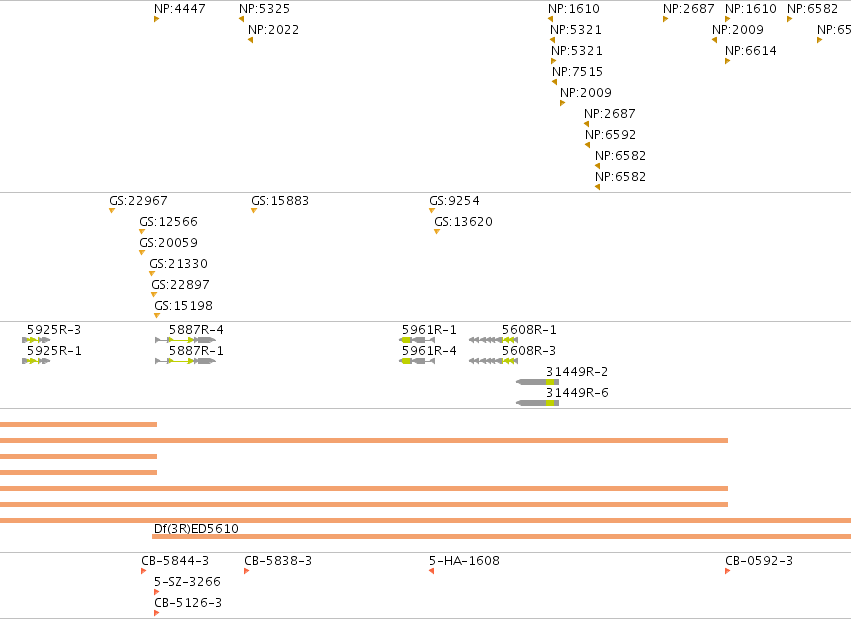Click the insertion marker under NP:5325
This screenshot has height=619, width=851.
tap(242, 19)
